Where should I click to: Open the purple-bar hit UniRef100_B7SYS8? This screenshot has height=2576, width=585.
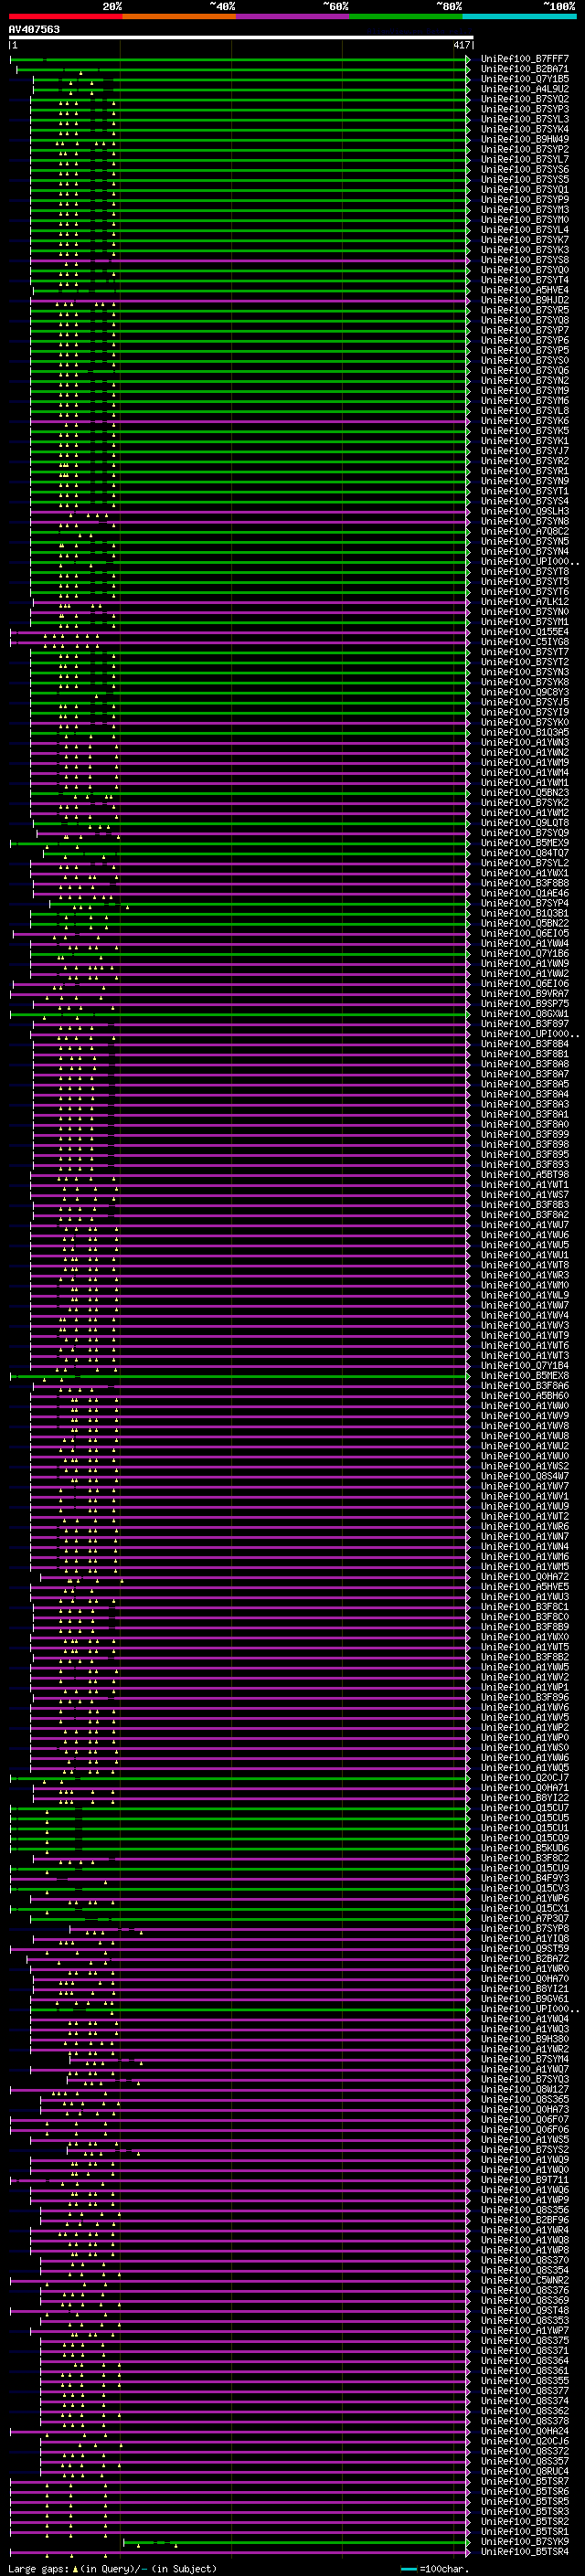pyautogui.click(x=524, y=260)
